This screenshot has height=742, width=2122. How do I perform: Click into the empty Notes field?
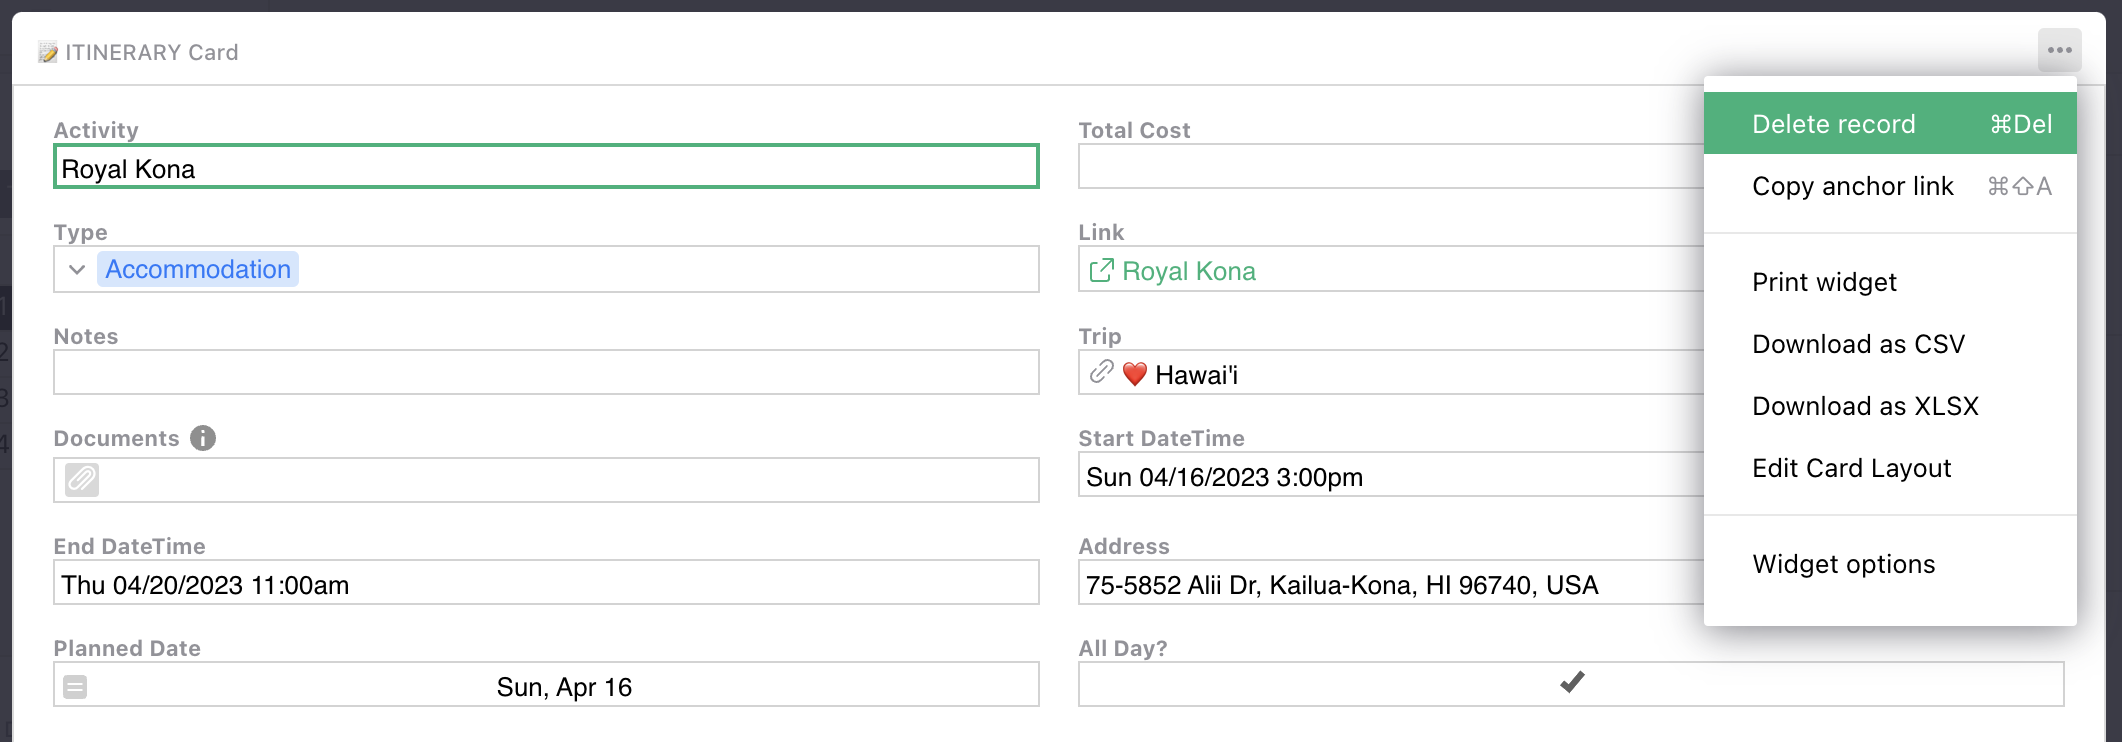(546, 373)
